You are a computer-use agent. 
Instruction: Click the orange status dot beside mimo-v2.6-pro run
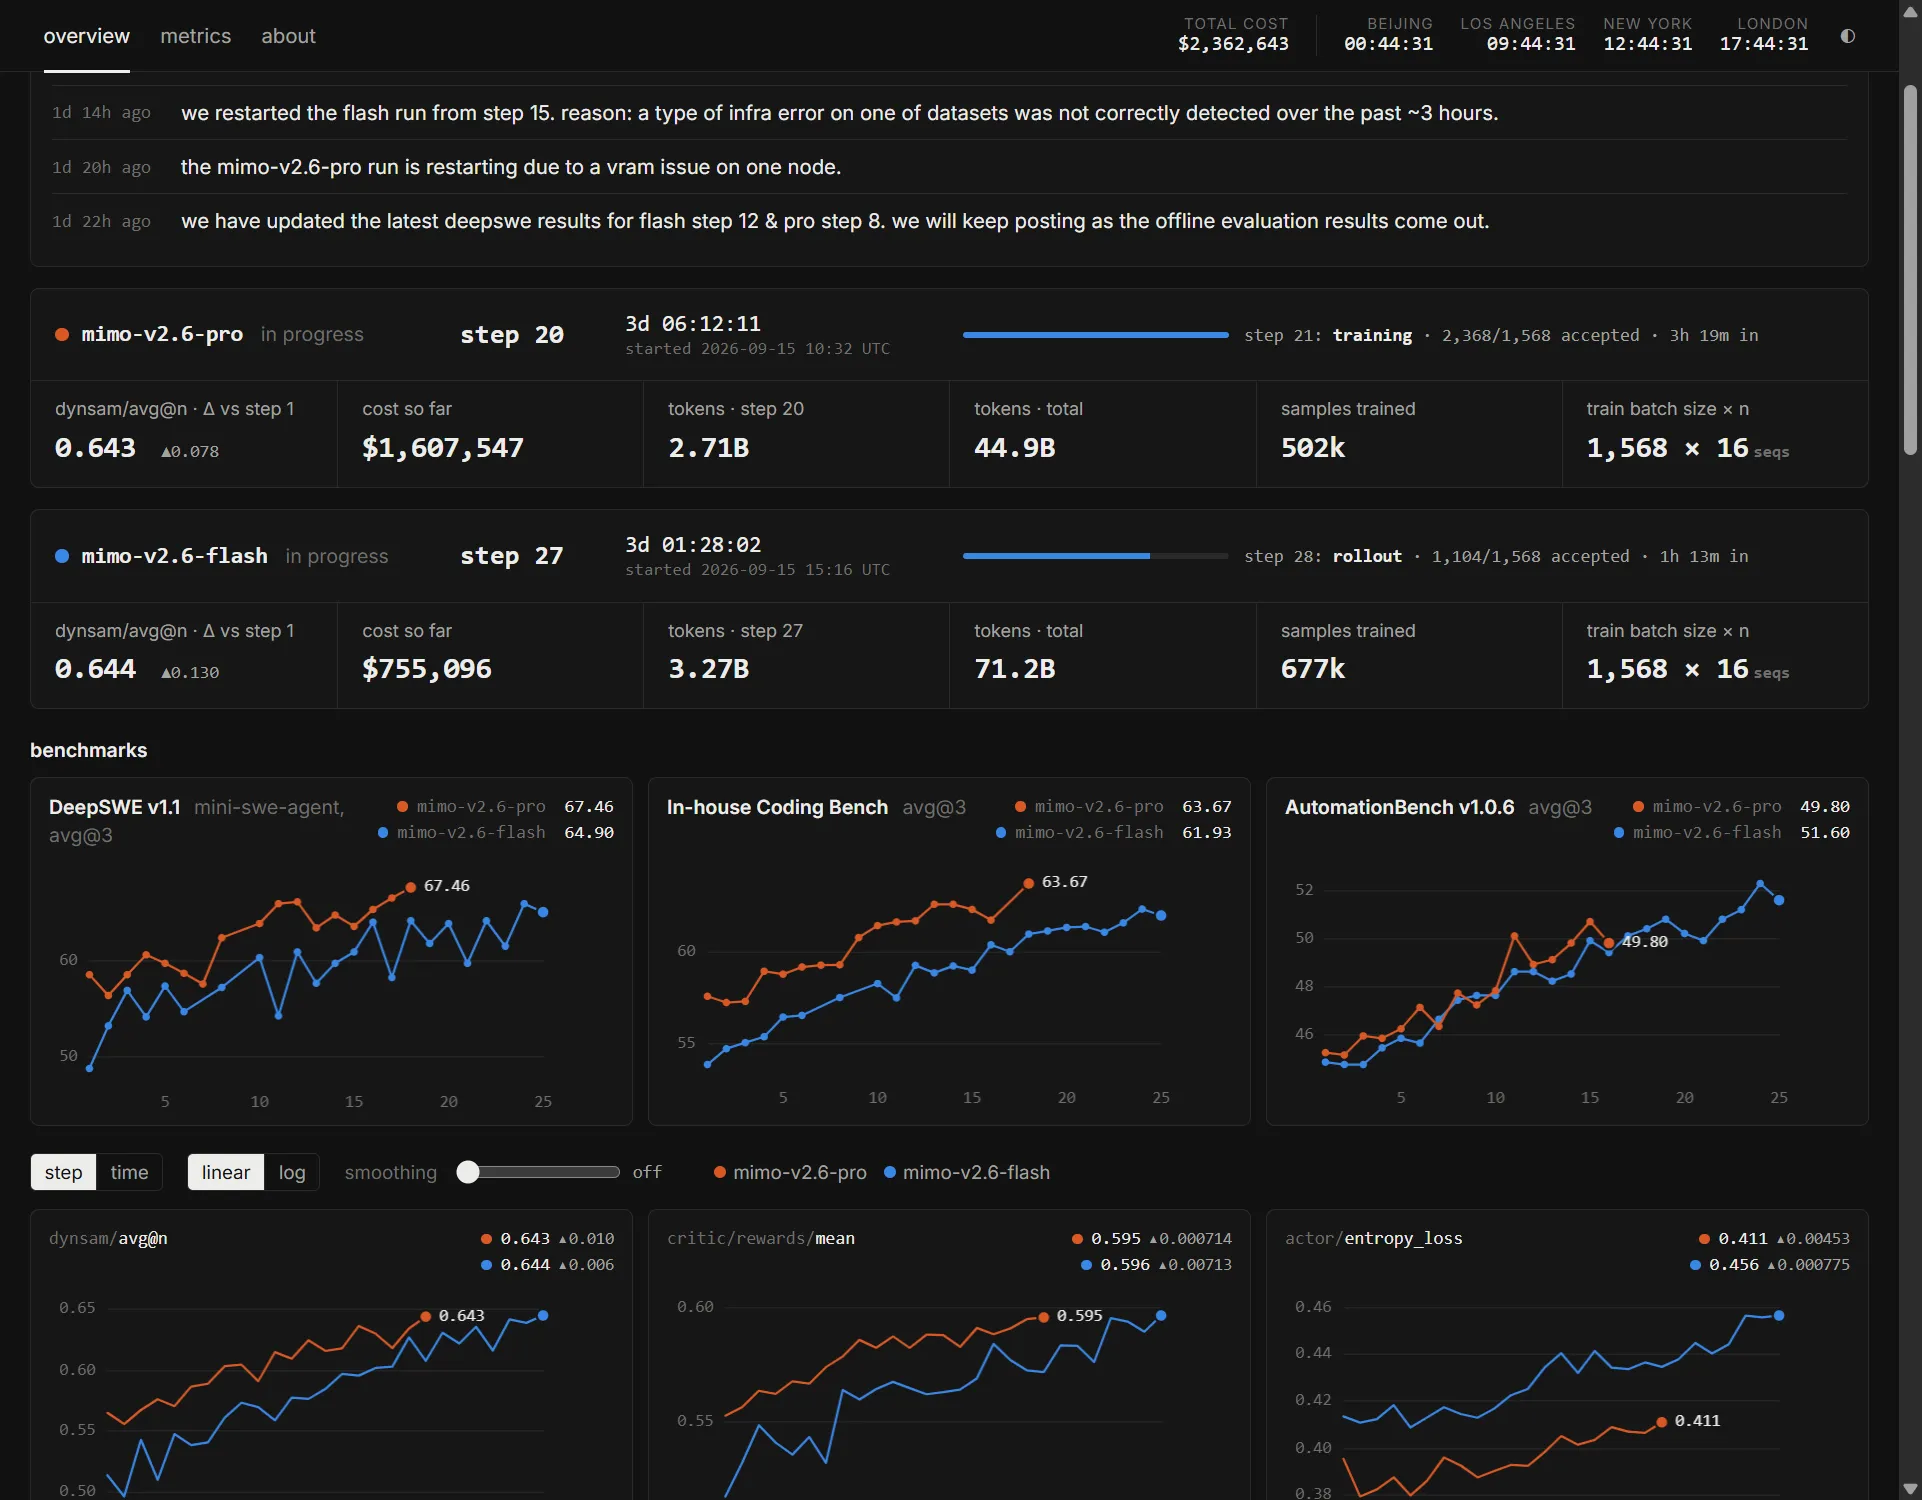click(62, 335)
